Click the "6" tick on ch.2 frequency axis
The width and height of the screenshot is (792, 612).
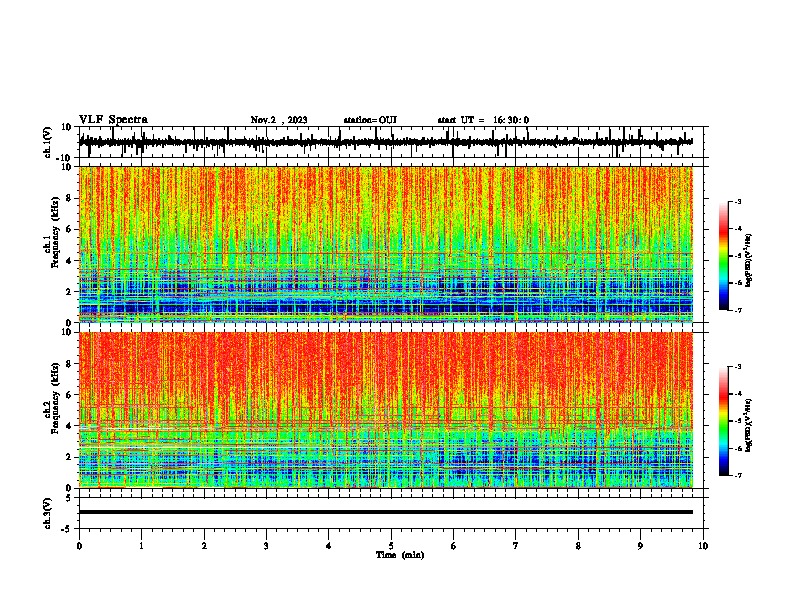tap(70, 394)
